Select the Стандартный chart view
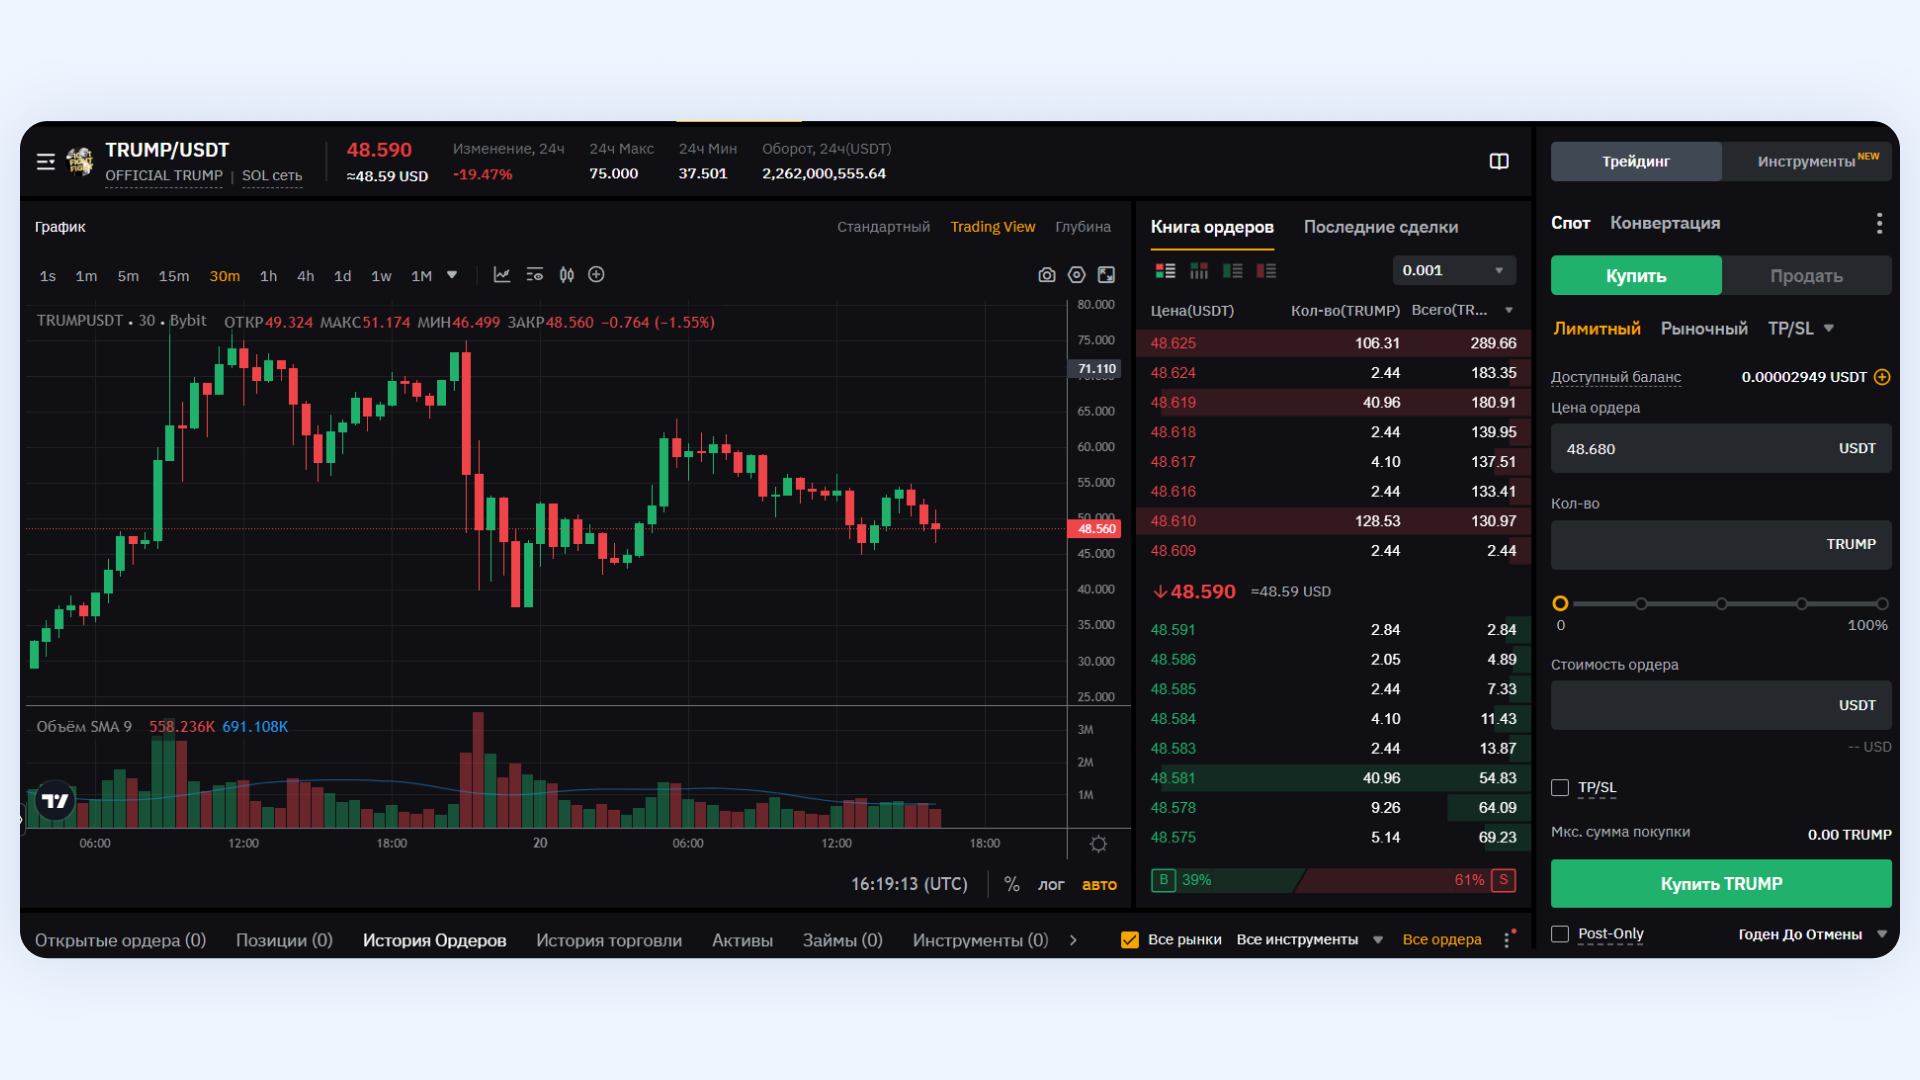1920x1080 pixels. pos(883,227)
